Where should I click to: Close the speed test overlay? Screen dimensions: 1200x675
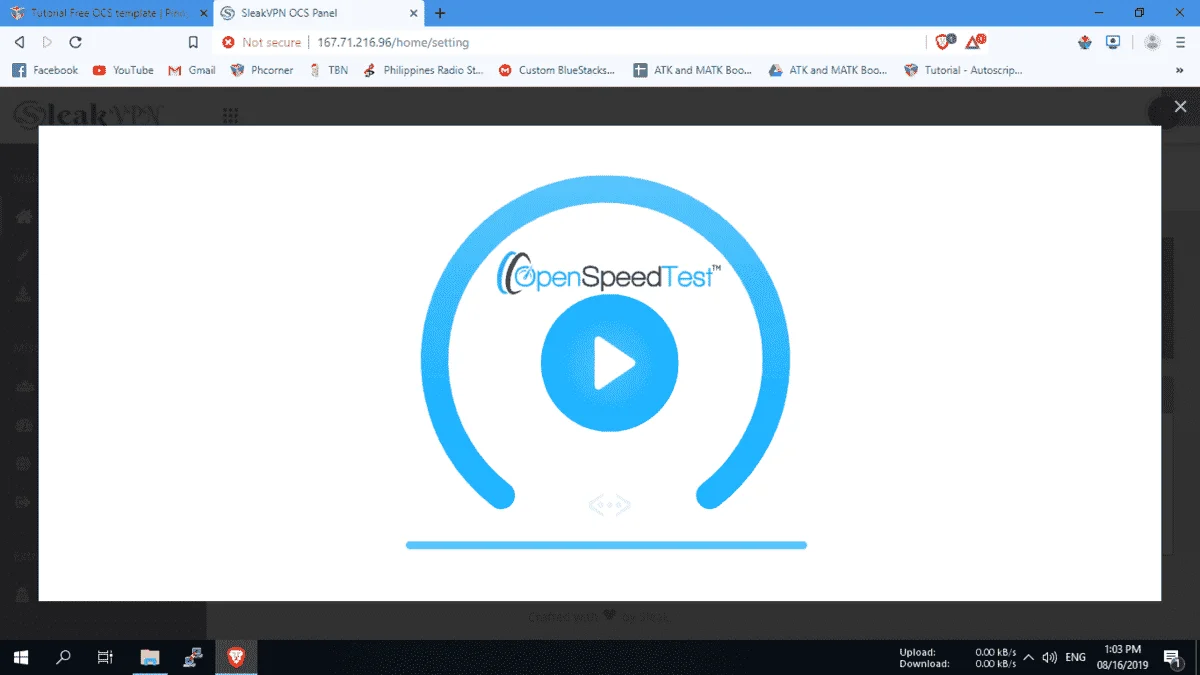pyautogui.click(x=1180, y=107)
